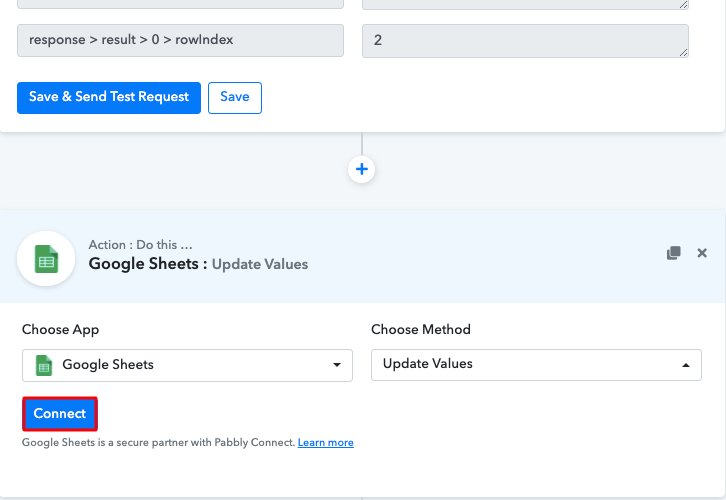Click the secure partner notice text
This screenshot has height=500, width=726.
click(x=158, y=443)
